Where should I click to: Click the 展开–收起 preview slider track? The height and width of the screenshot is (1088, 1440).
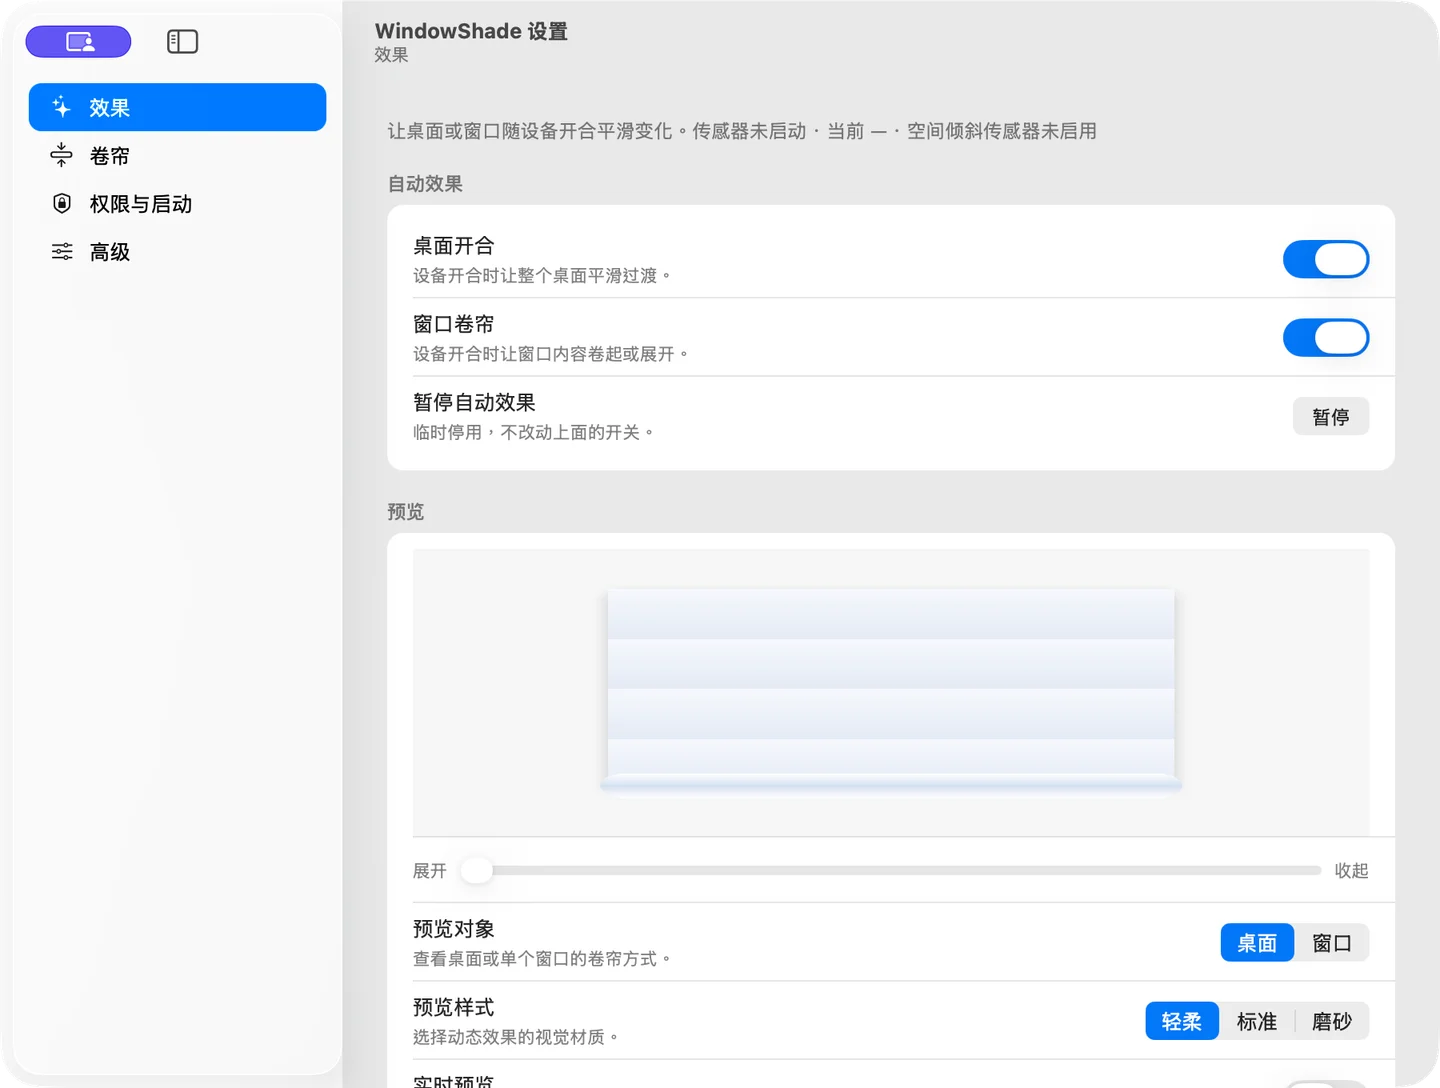[x=891, y=870]
